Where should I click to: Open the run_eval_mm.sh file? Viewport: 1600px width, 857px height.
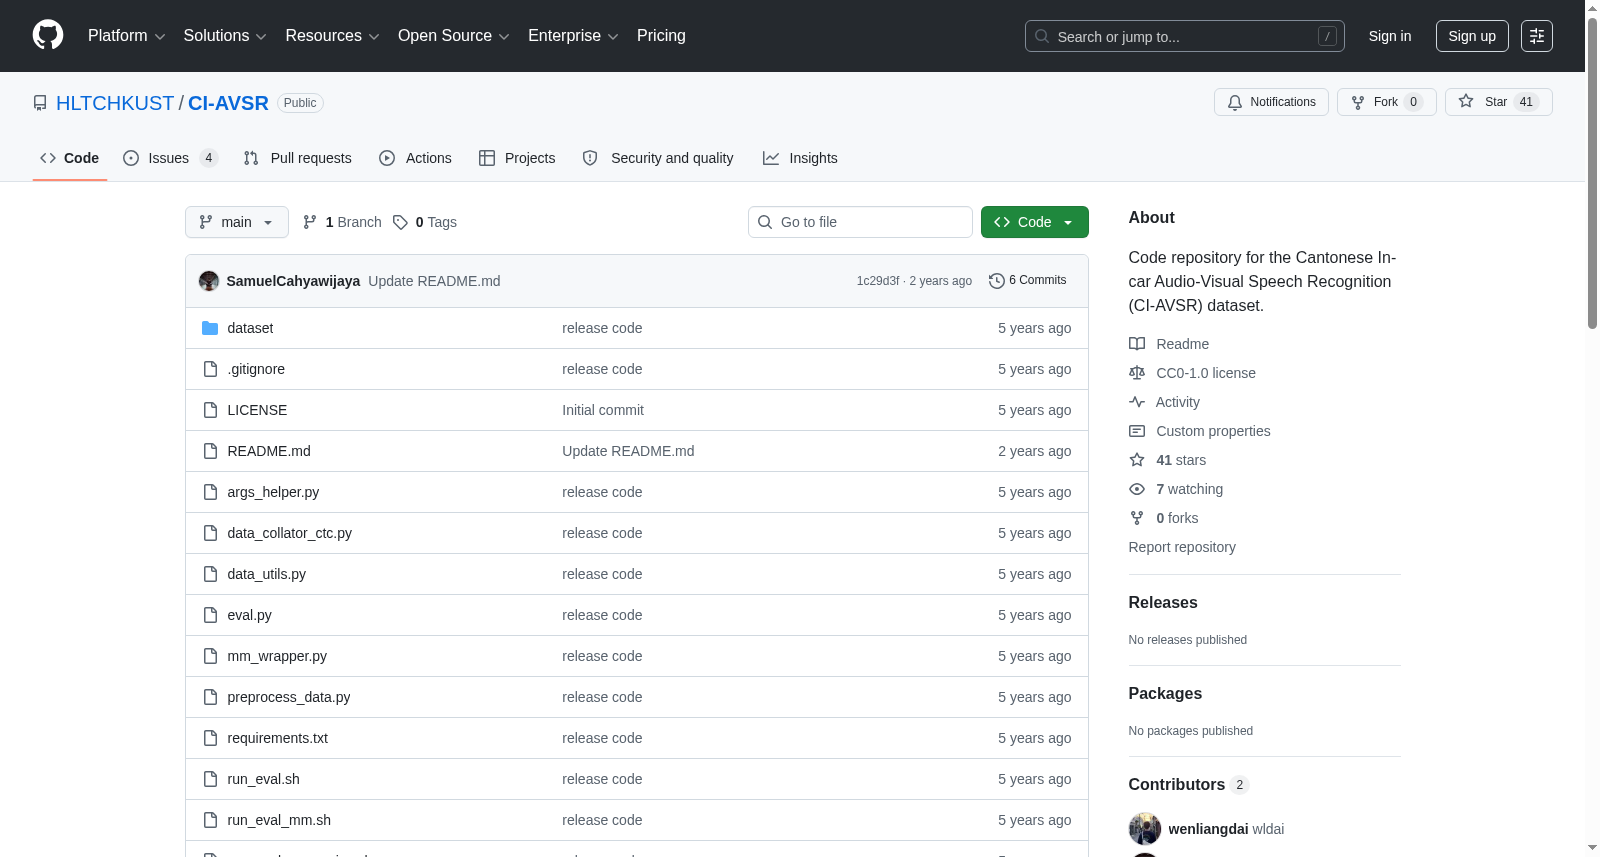pyautogui.click(x=279, y=820)
